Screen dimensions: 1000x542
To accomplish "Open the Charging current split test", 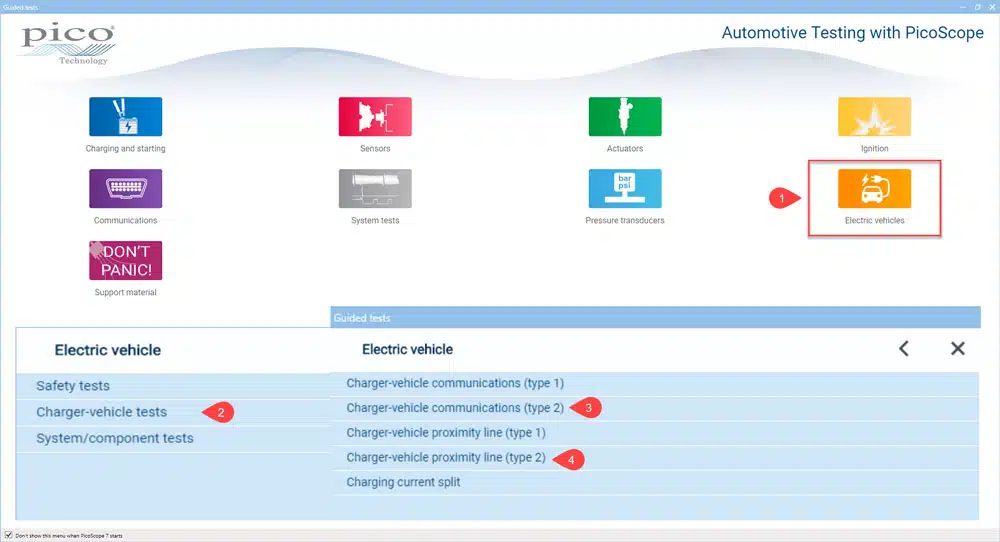I will tap(654, 483).
